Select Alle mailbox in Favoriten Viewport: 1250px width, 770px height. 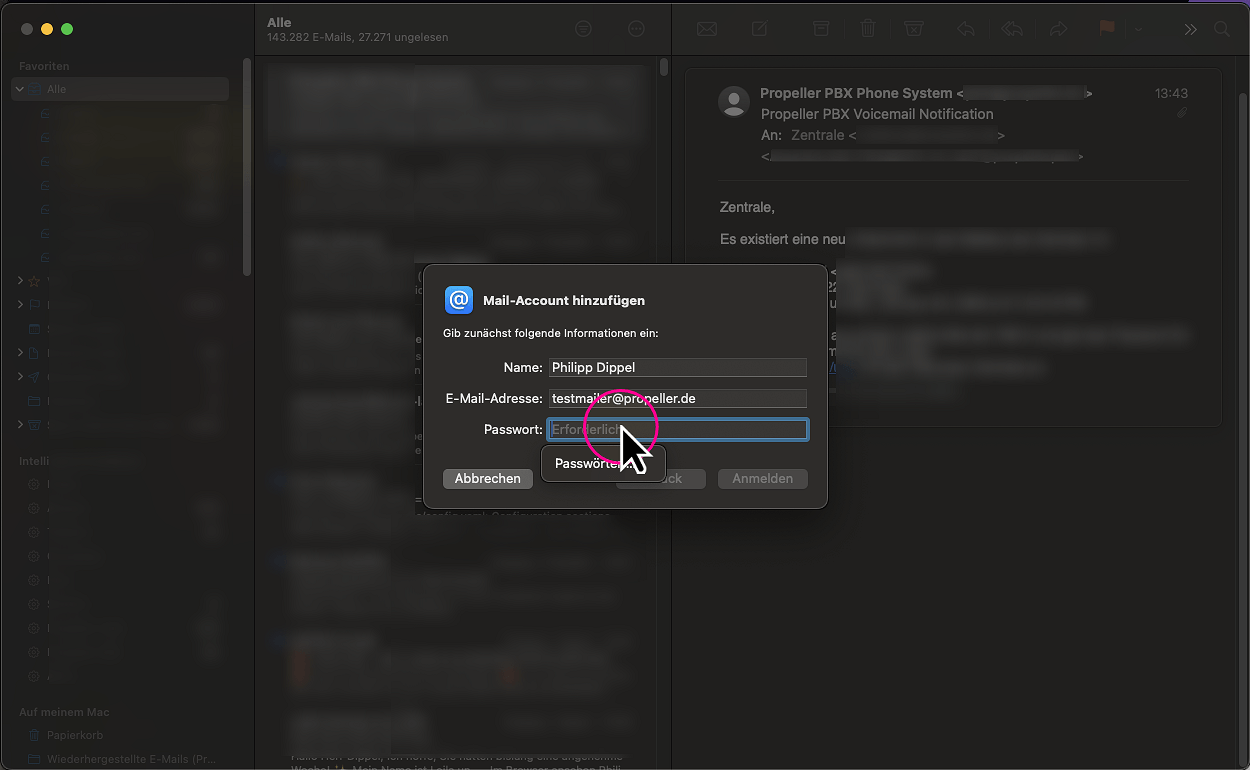pos(56,89)
